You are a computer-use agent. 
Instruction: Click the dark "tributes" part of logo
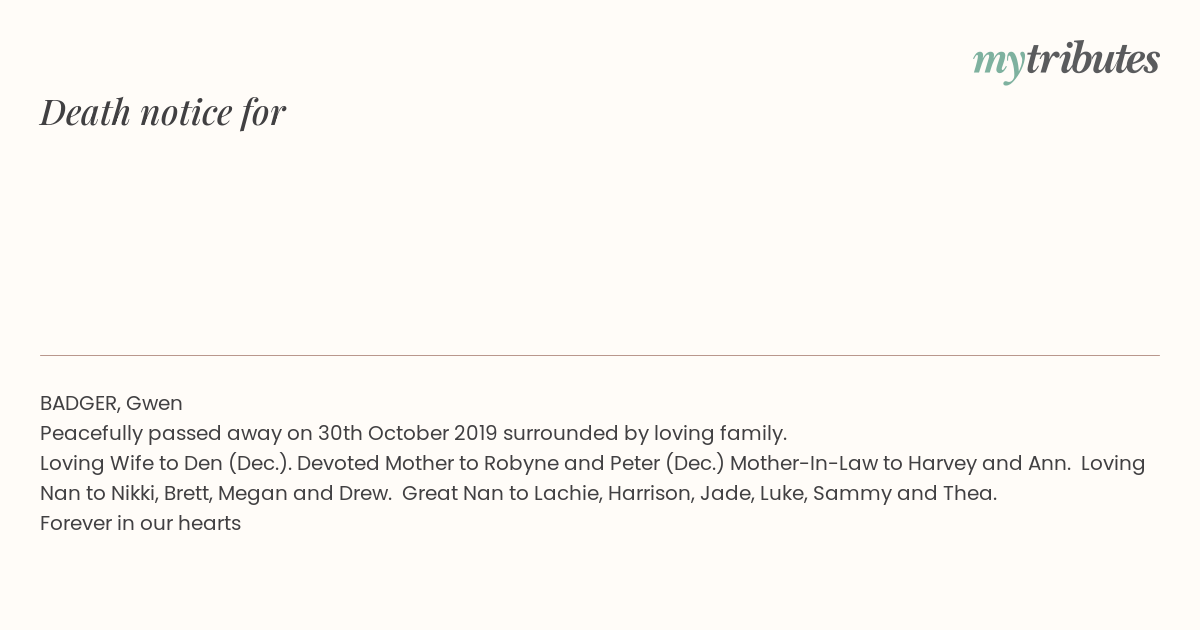[x=1092, y=59]
